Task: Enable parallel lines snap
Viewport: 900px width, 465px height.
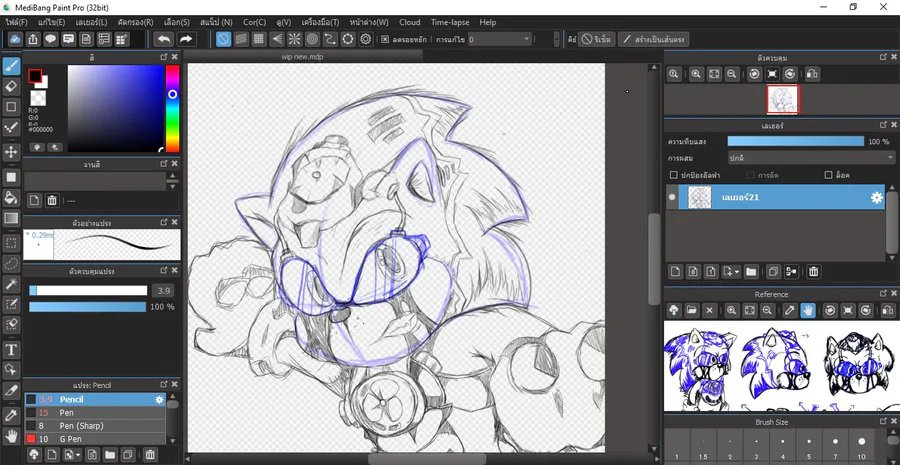Action: [x=241, y=39]
